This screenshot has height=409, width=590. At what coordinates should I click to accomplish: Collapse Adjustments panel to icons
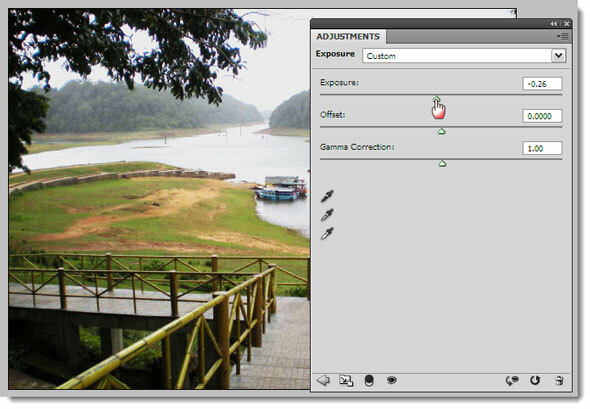554,24
